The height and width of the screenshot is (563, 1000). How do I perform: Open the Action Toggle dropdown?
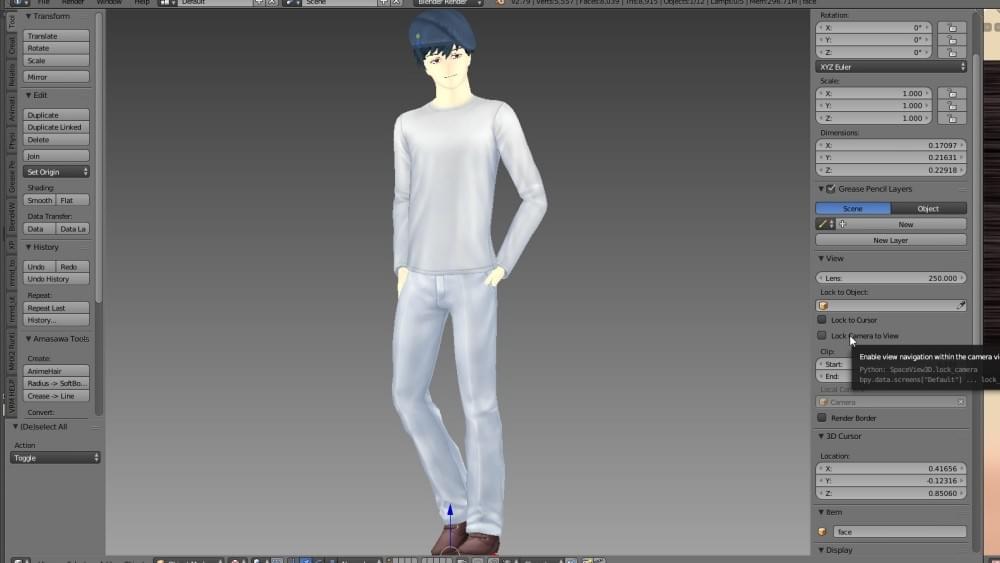(x=55, y=458)
